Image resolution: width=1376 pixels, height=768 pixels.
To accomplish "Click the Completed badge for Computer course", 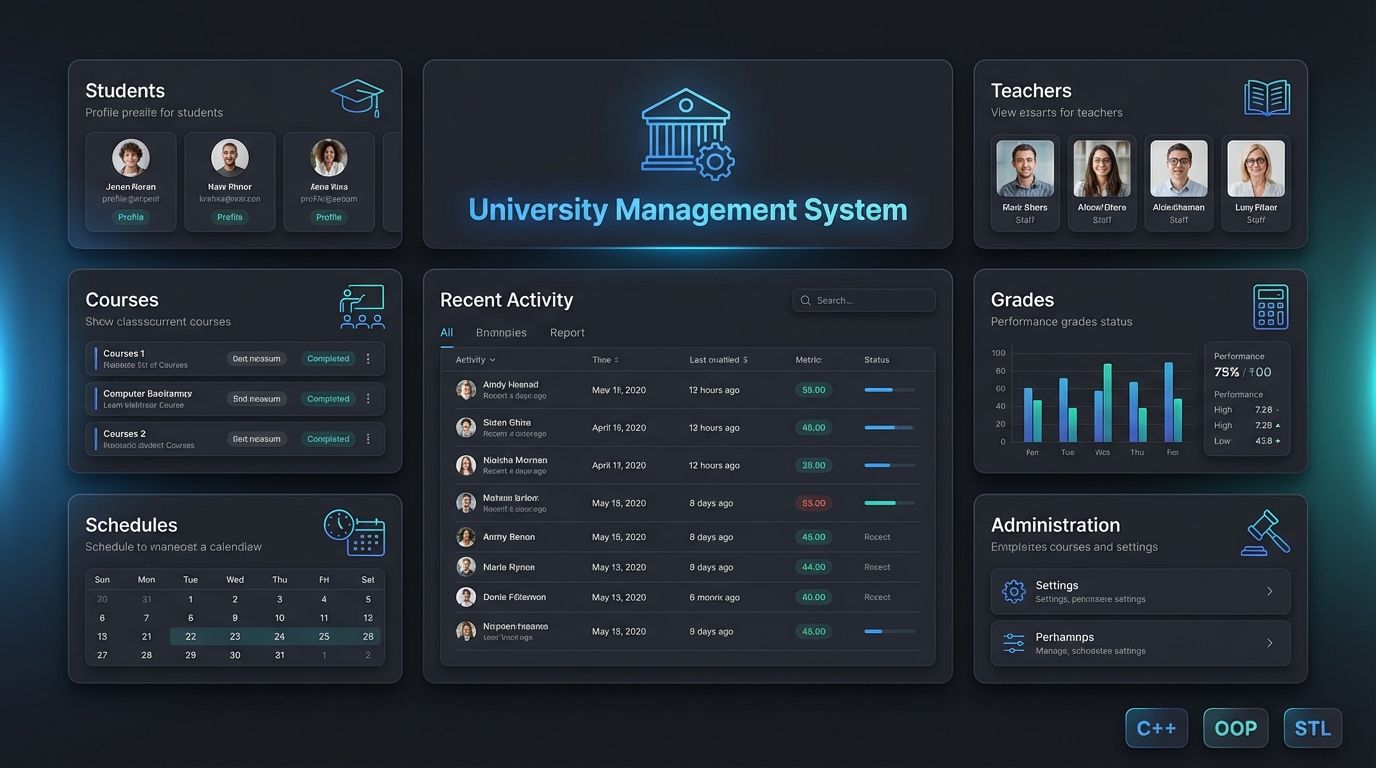I will pos(328,399).
